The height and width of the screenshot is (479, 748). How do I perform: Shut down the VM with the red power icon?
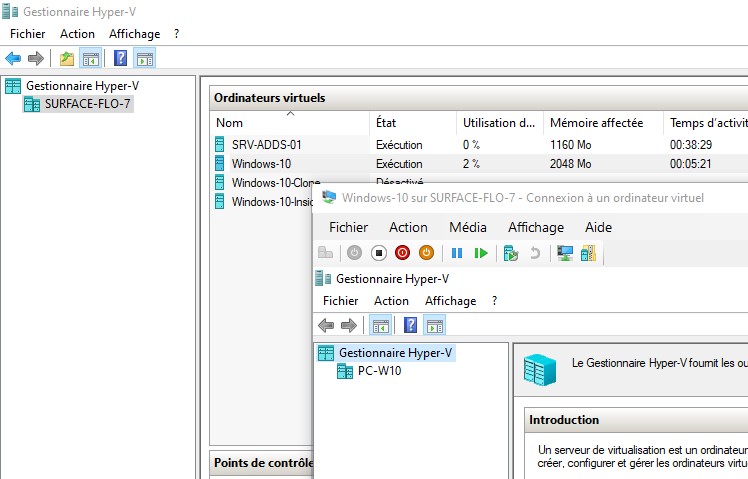click(x=402, y=253)
